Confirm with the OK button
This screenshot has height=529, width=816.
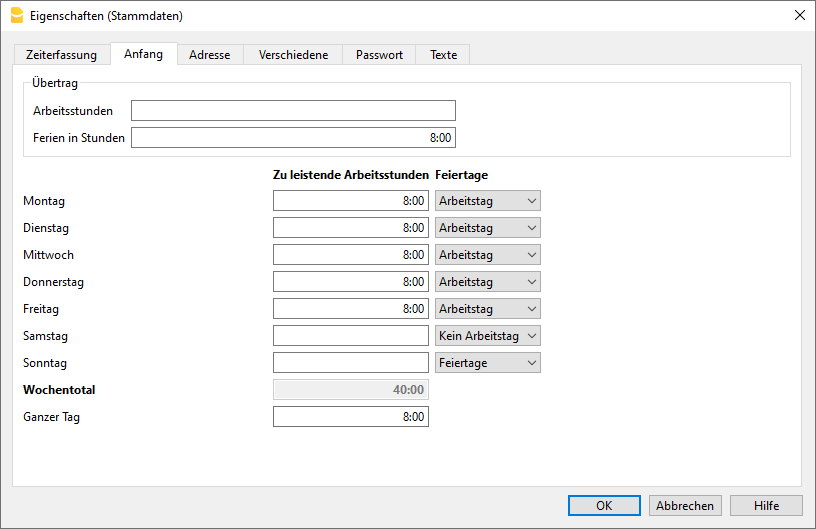(x=604, y=506)
